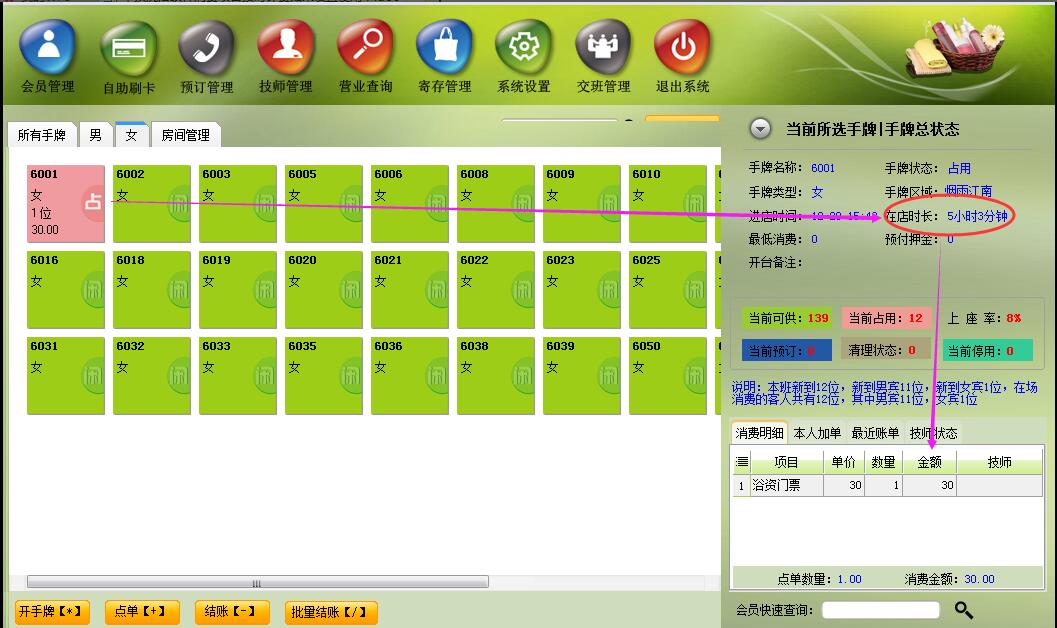Select wristband card 6025
This screenshot has width=1057, height=628.
click(667, 290)
